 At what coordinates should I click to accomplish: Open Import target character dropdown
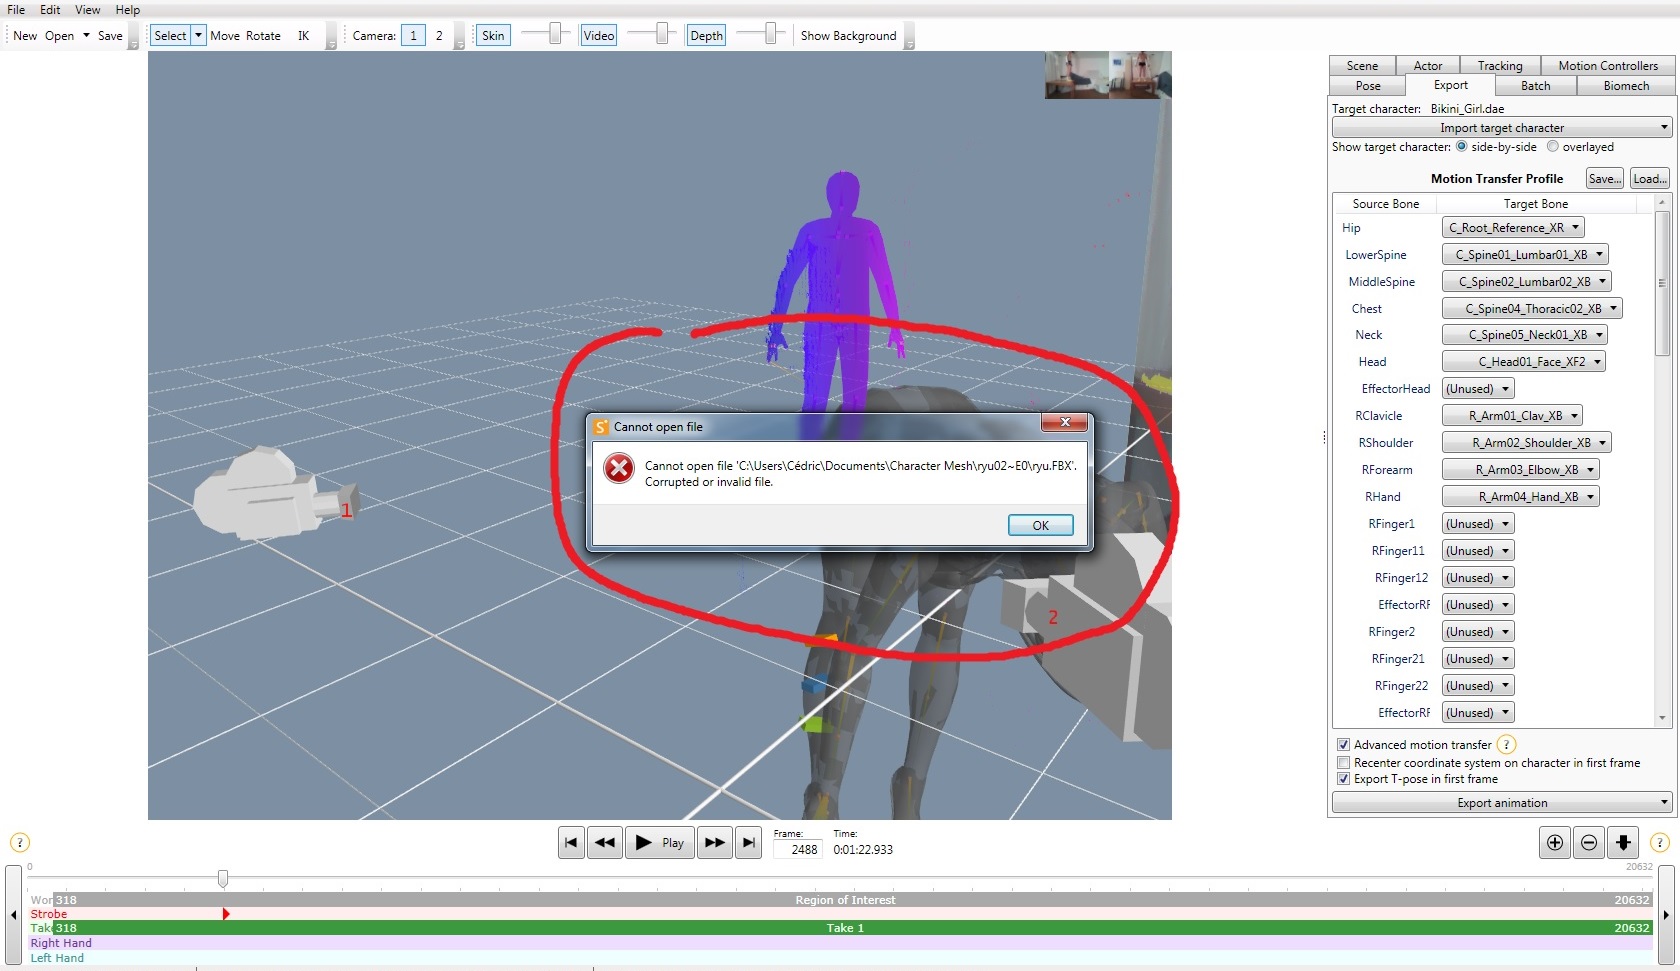click(x=1502, y=128)
